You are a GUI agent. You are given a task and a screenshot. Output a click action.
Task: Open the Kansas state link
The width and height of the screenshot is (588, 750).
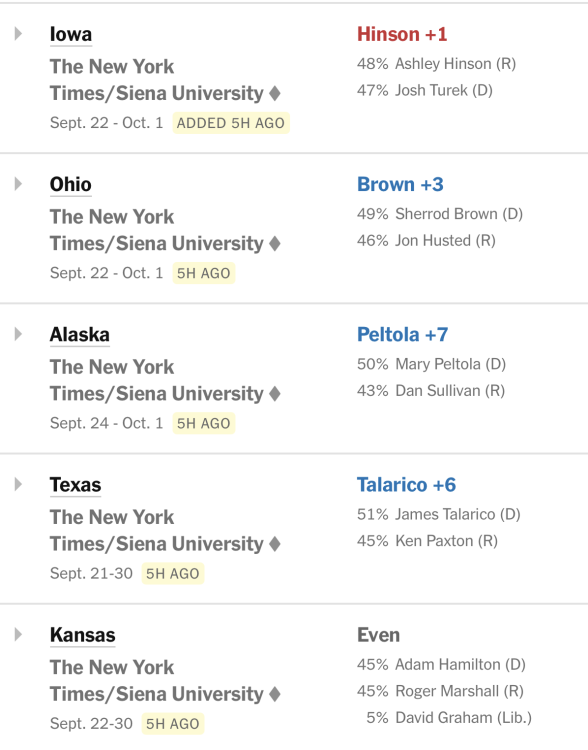(83, 635)
